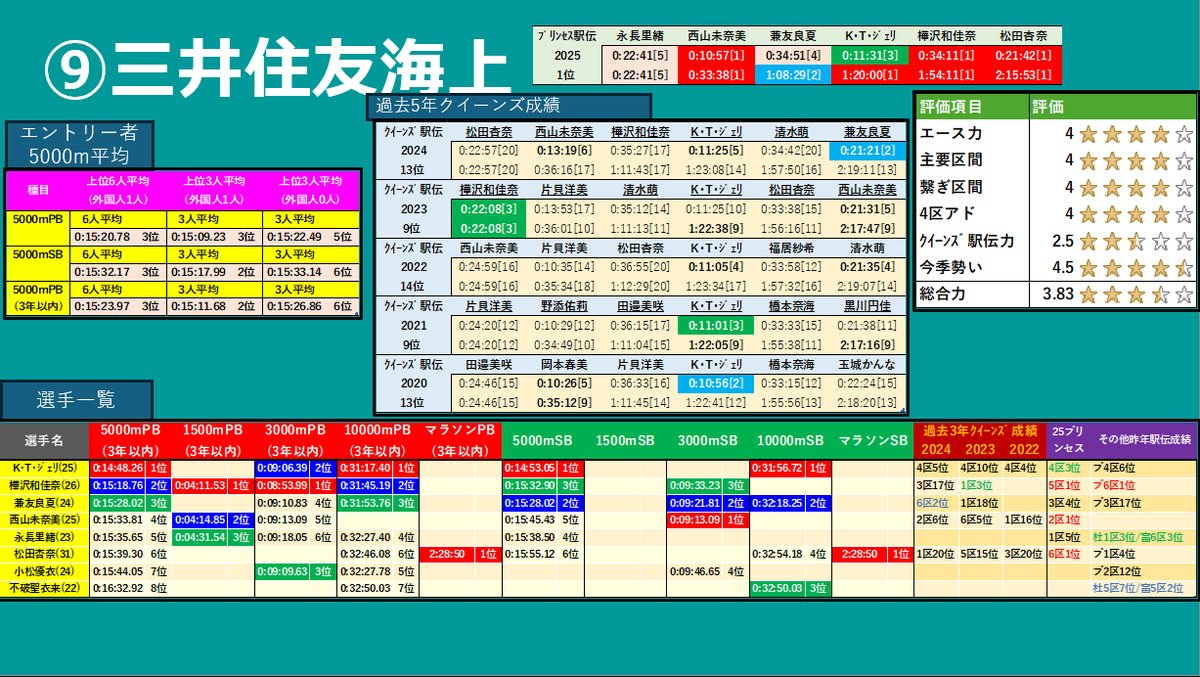The image size is (1200, 677).
Task: Click the 2021 runner name '野添佑莉'
Action: pos(563,306)
